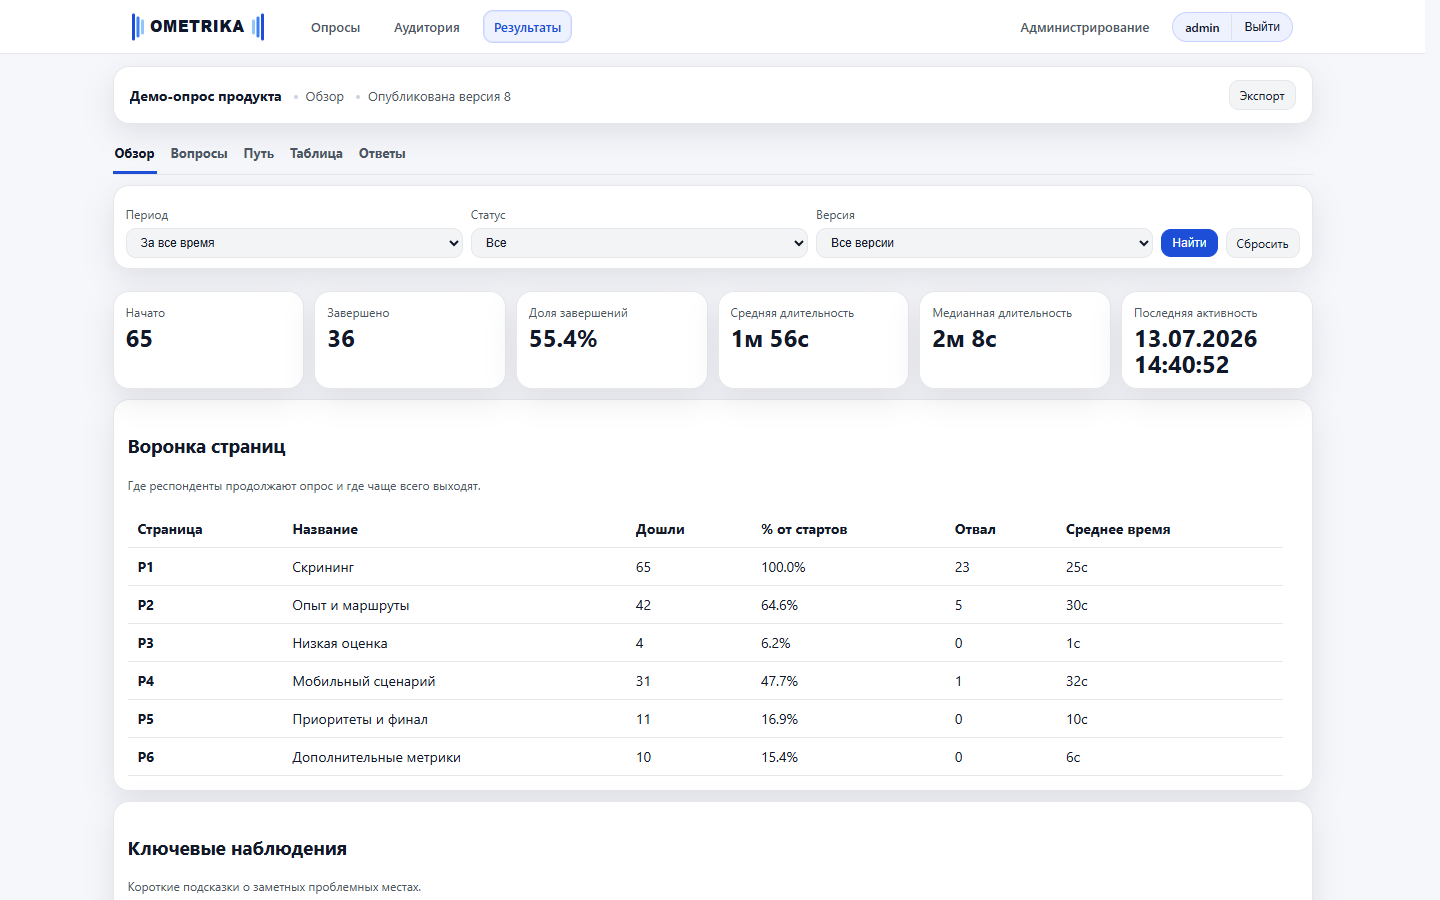Go to the Аудитория section
1440x900 pixels.
coord(427,27)
